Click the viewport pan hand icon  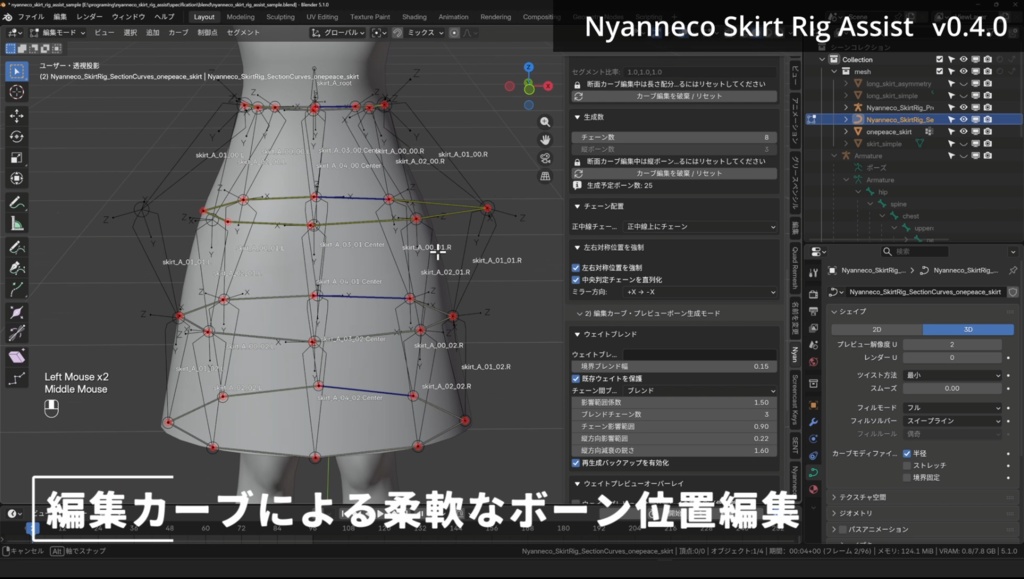pyautogui.click(x=545, y=140)
